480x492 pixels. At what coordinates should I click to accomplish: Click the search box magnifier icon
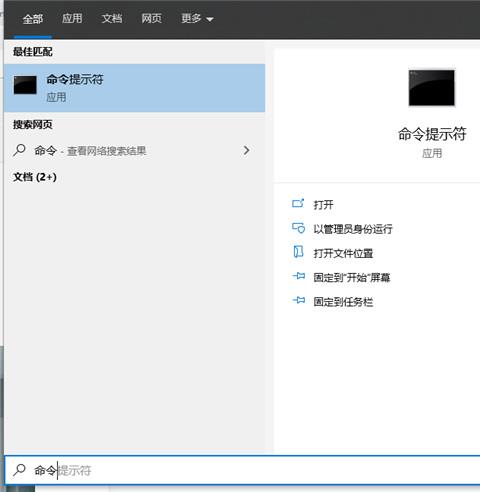coord(19,470)
